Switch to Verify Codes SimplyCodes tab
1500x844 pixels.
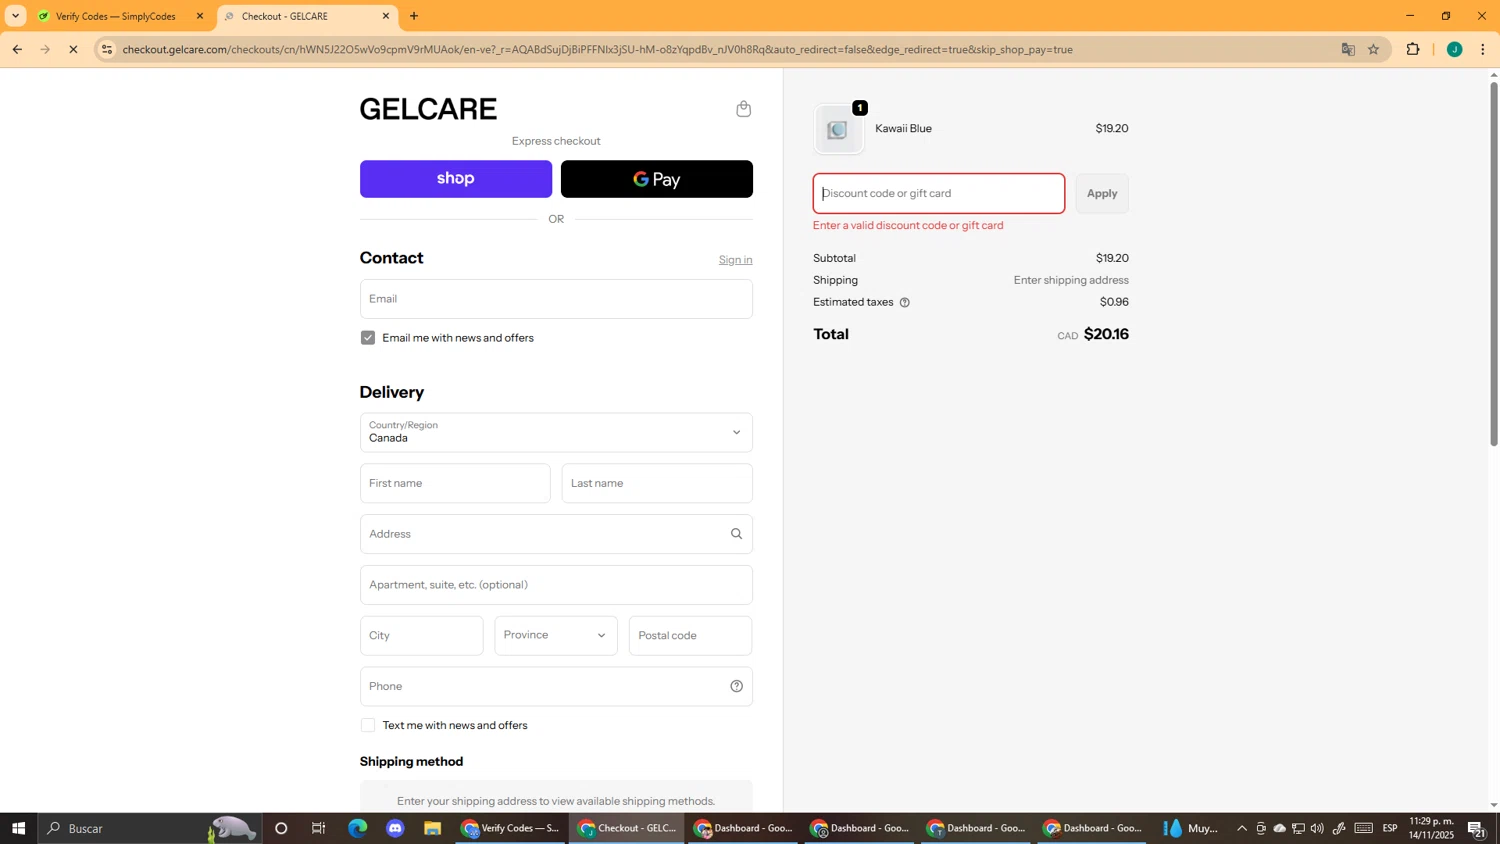pos(115,16)
